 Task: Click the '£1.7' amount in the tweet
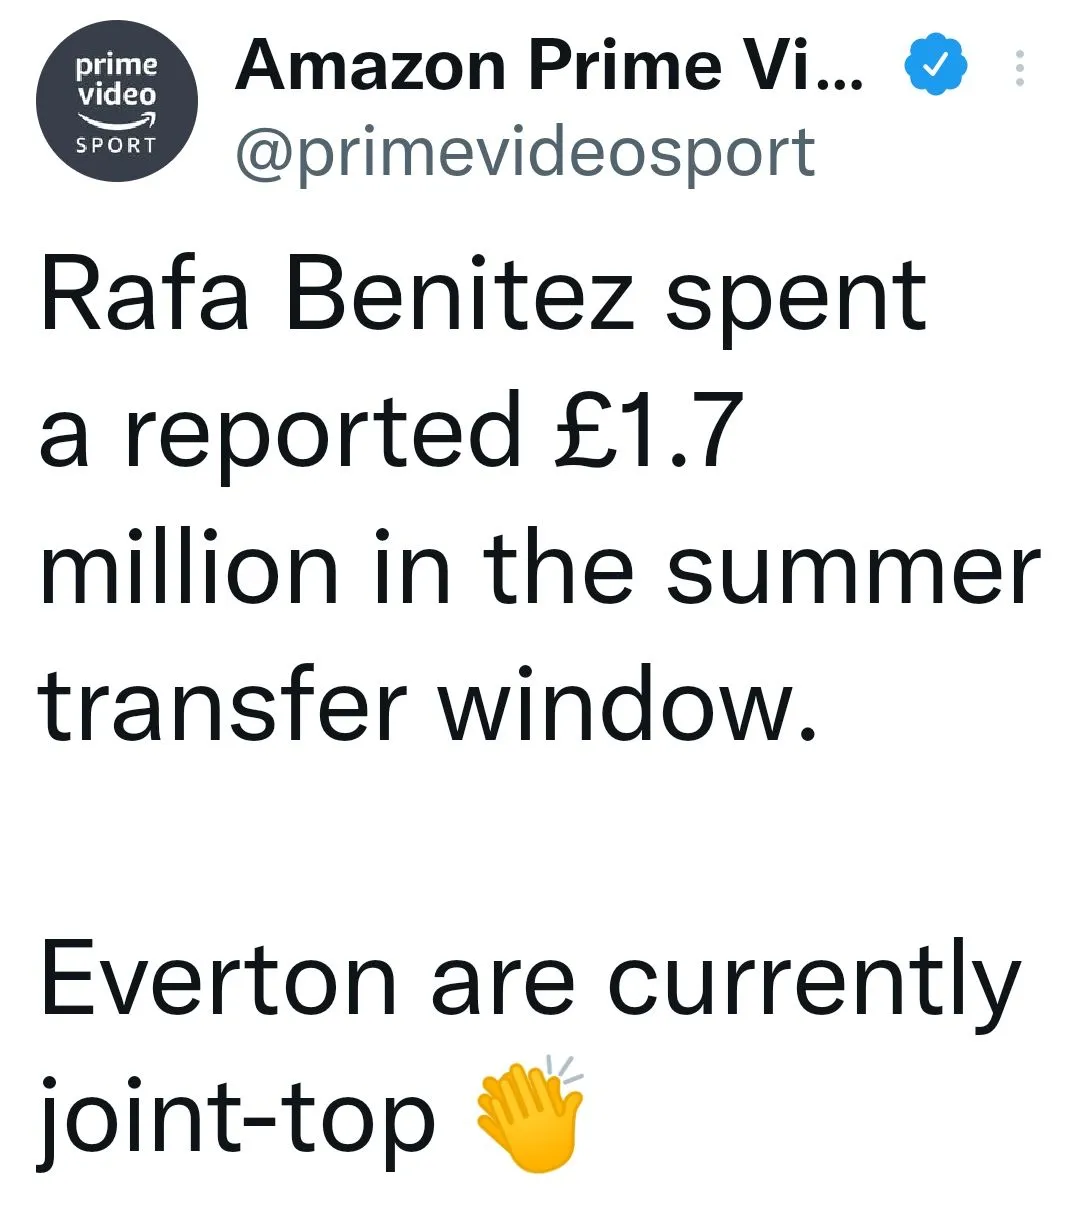coord(648,432)
